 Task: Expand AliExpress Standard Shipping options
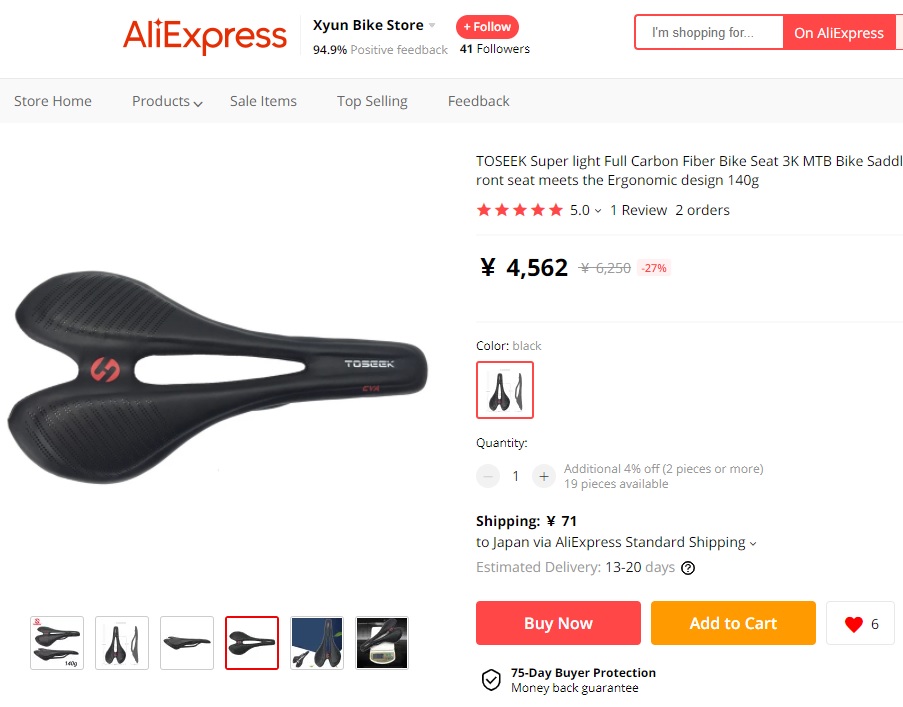pyautogui.click(x=753, y=543)
